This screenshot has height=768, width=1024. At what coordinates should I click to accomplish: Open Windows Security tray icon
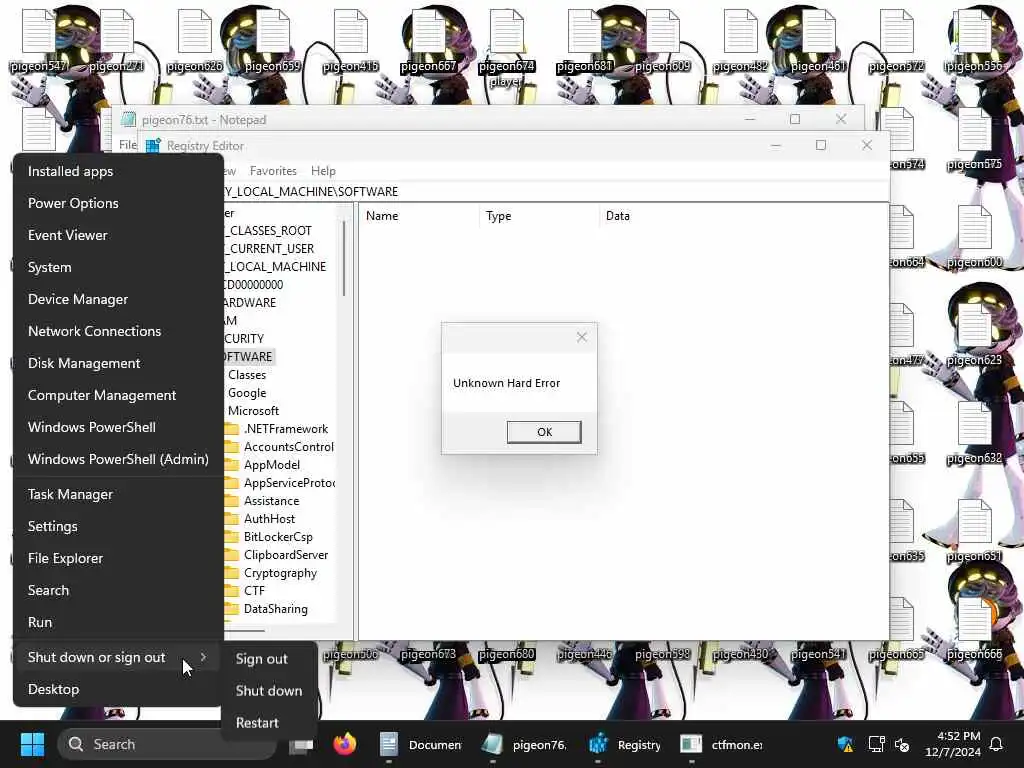[x=845, y=744]
